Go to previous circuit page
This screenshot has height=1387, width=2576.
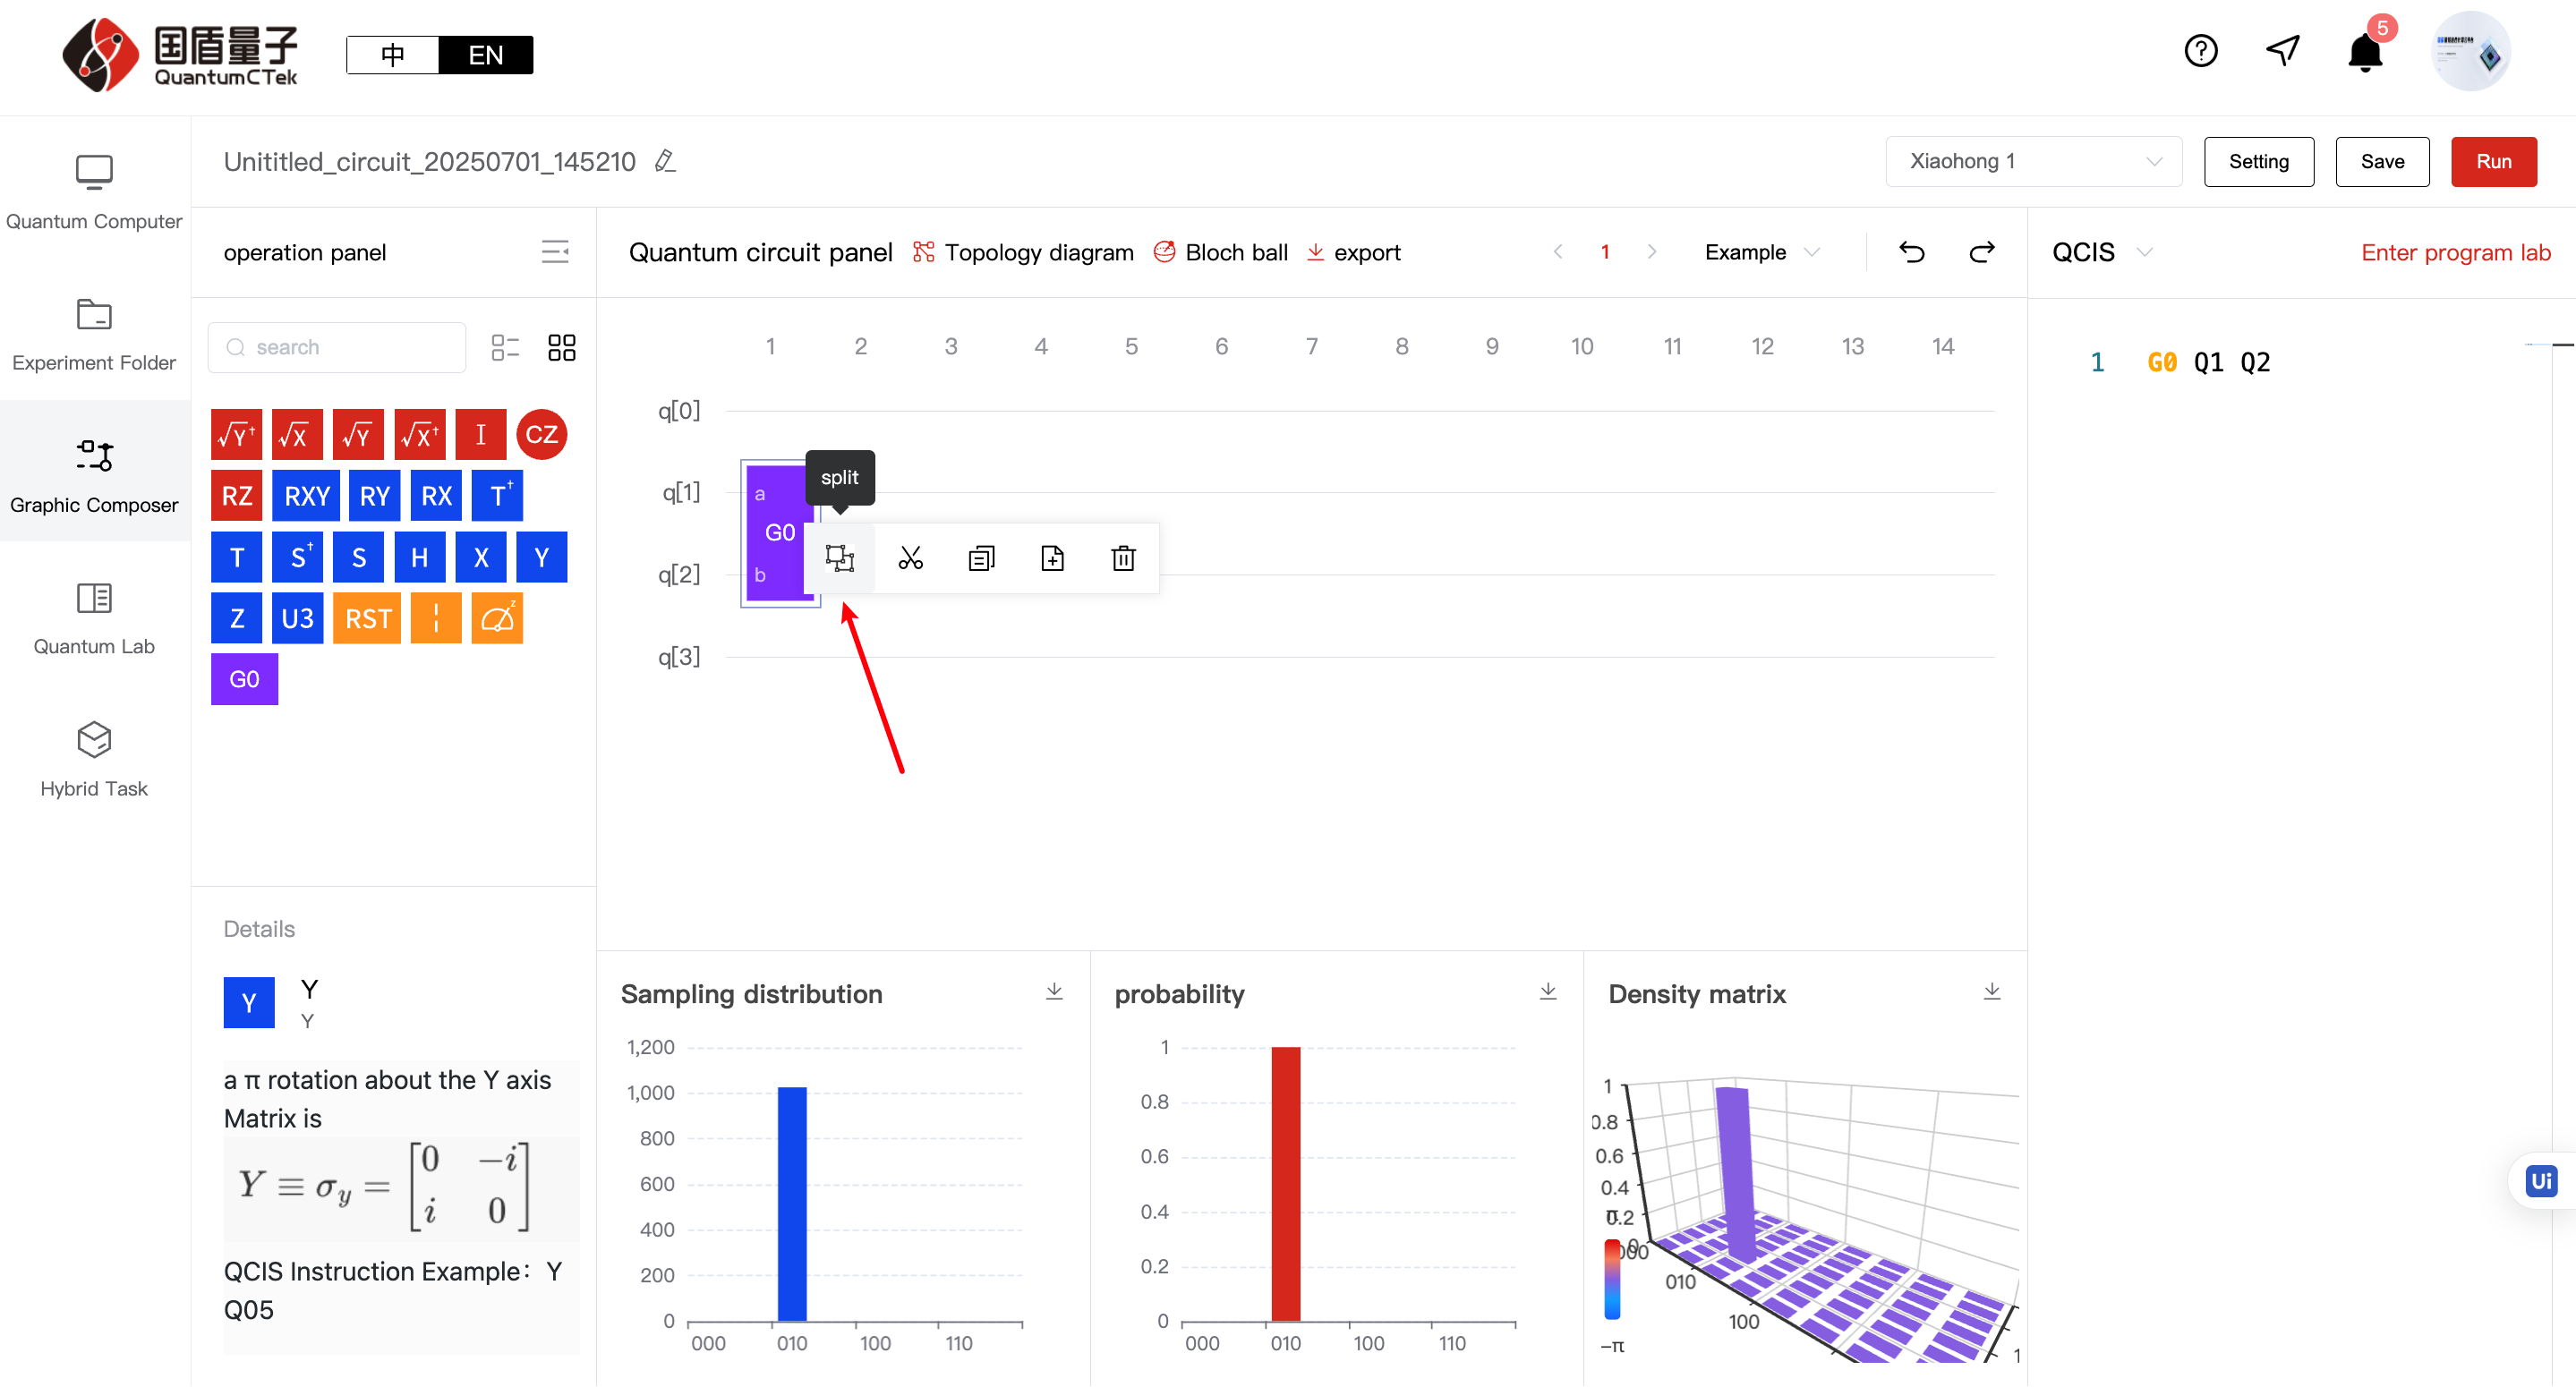tap(1558, 252)
